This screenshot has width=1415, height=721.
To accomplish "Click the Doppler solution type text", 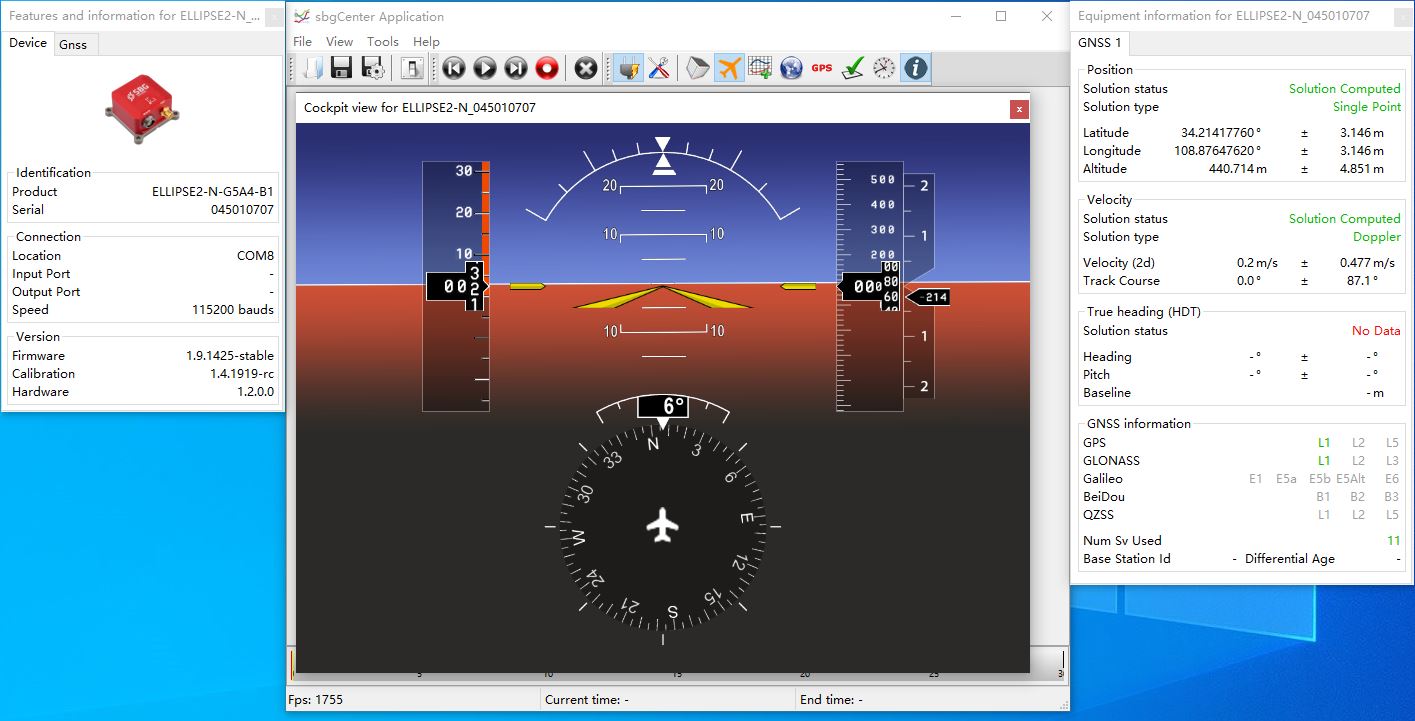I will point(1376,237).
